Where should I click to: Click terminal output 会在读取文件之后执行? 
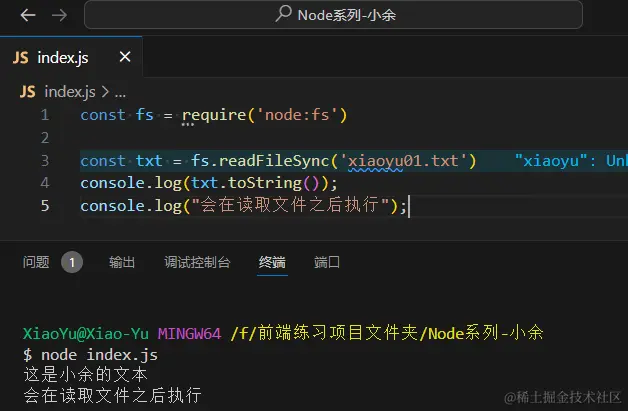112,395
